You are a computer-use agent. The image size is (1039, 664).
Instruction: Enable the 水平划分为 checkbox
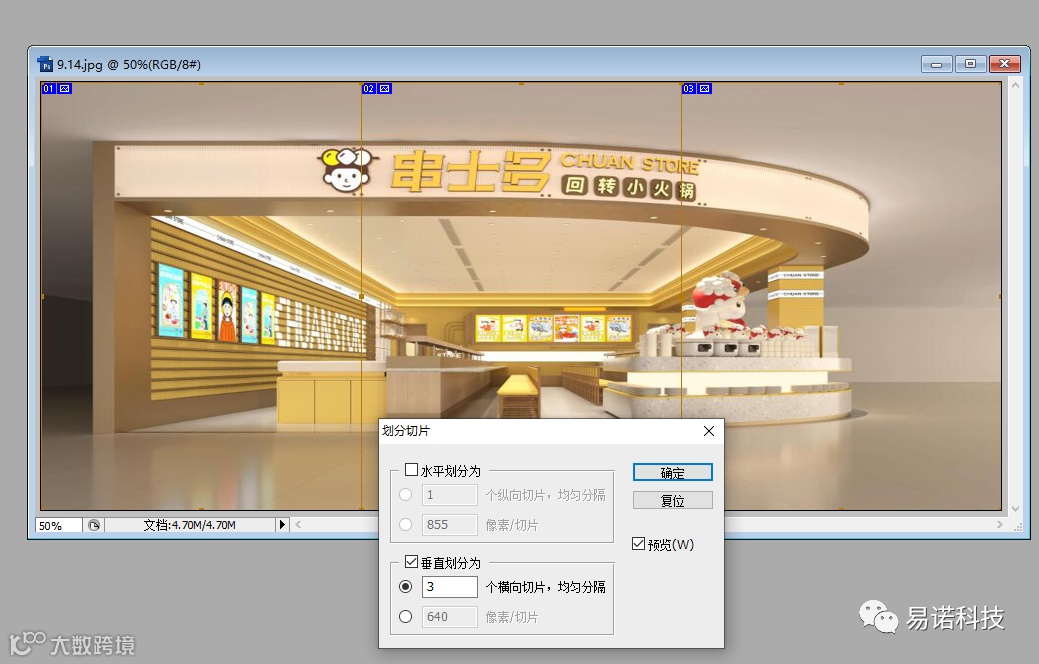click(x=411, y=470)
